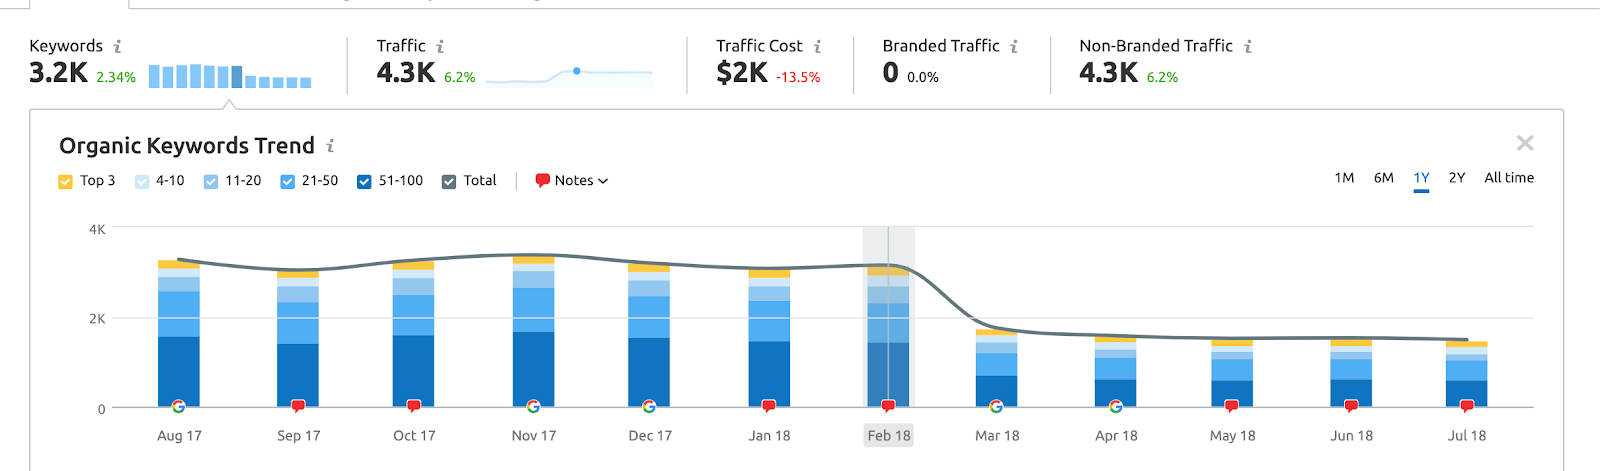Click the Branded Traffic 0 value
The height and width of the screenshot is (471, 1600).
tap(890, 73)
